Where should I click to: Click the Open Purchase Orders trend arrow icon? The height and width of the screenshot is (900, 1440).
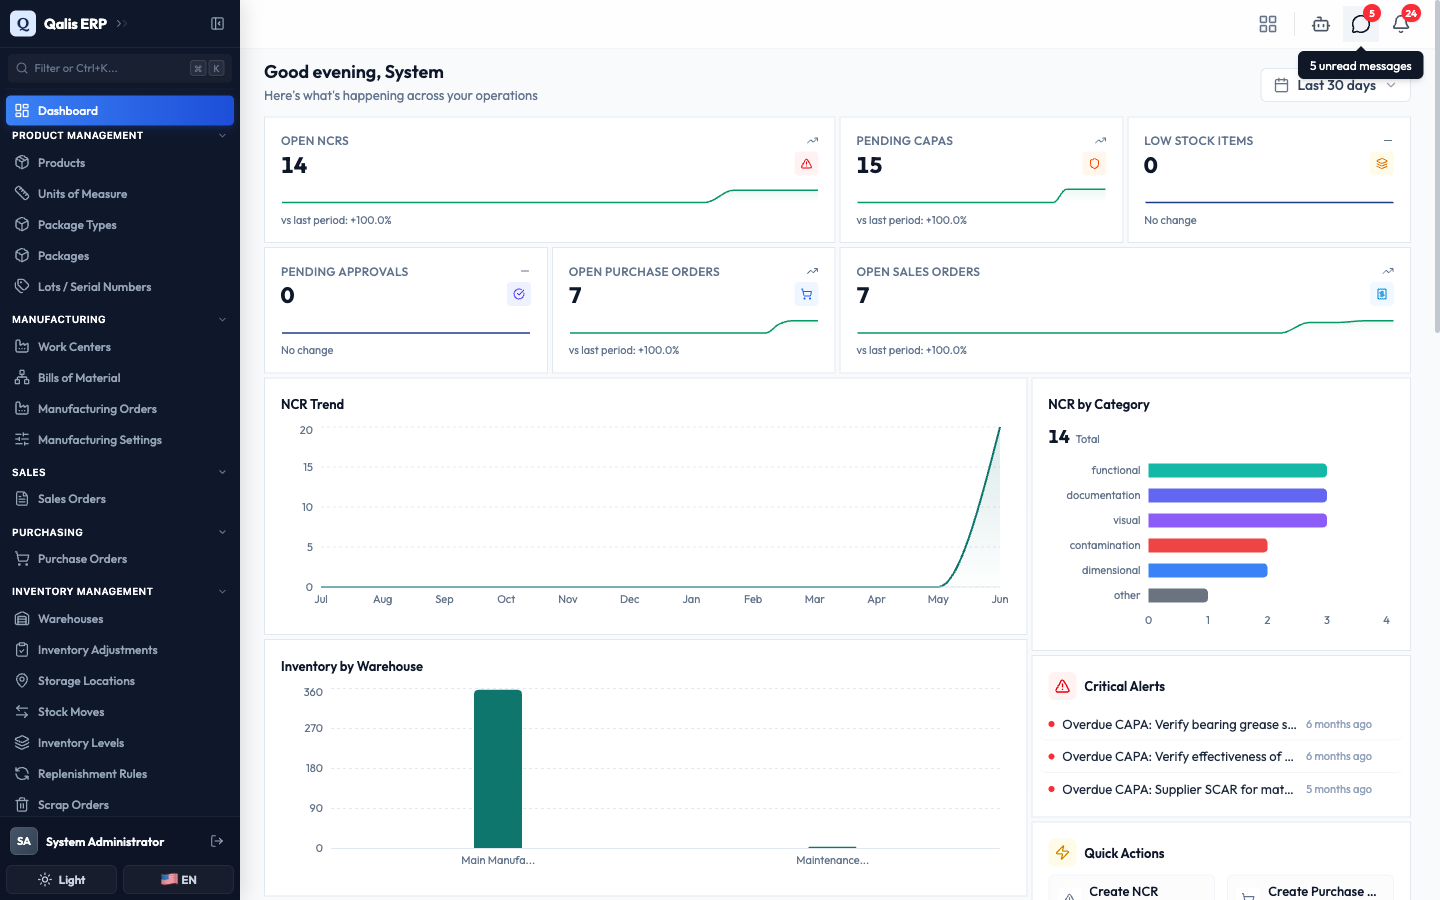coord(812,271)
